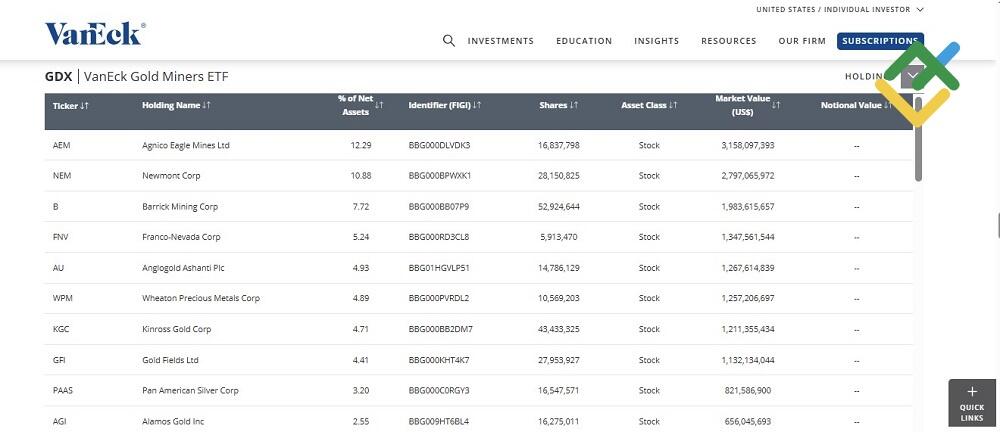Click the holdings table vertical scrollbar
The image size is (1000, 432).
tap(918, 138)
